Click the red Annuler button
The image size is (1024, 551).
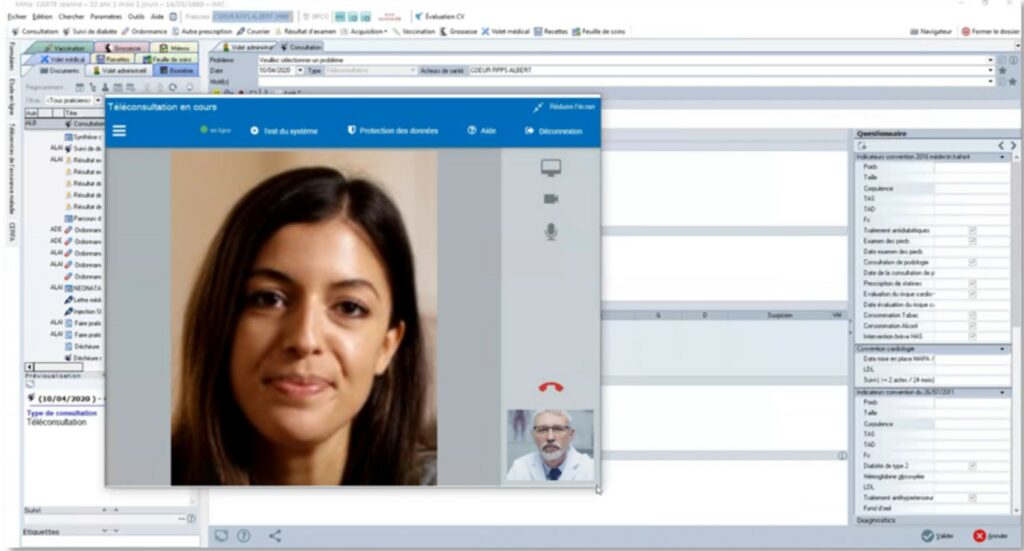pos(991,536)
